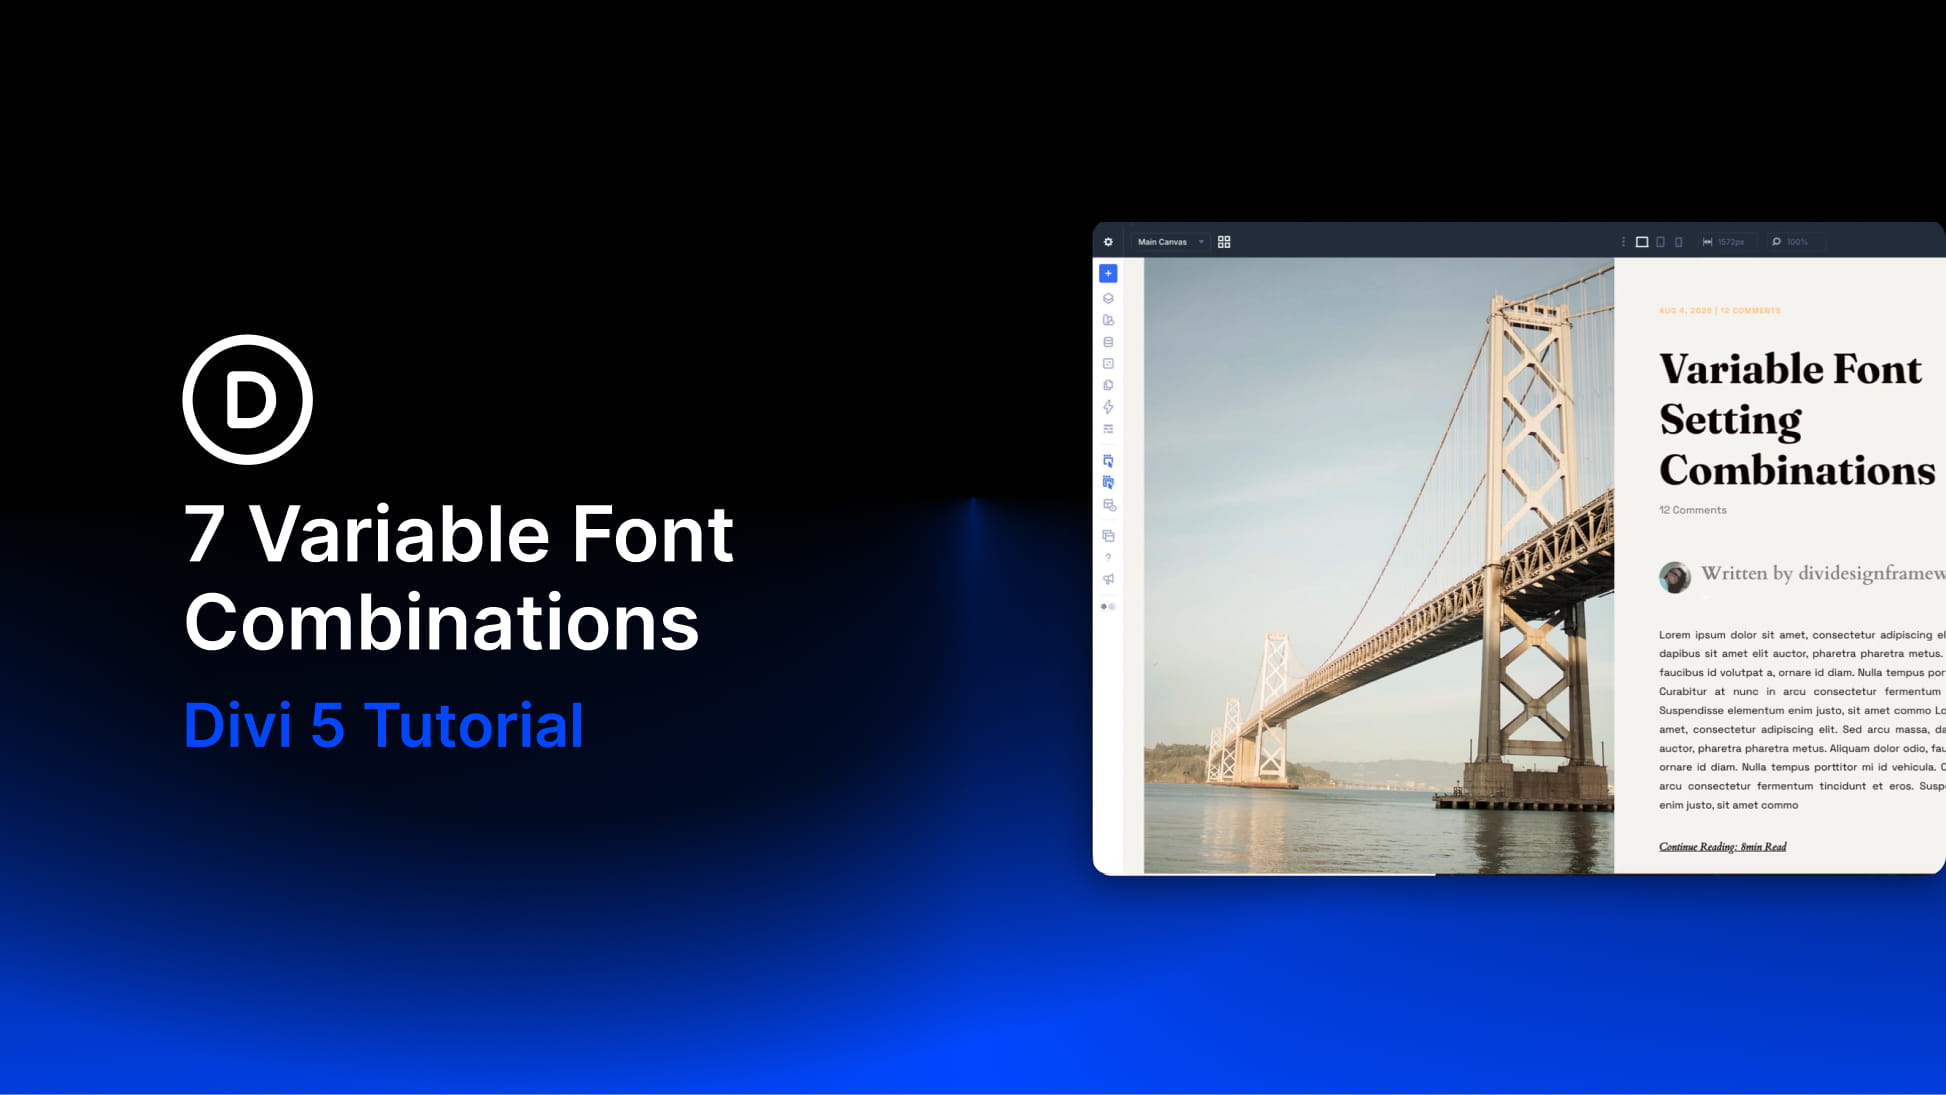Click the layout with eye preview icon
The height and width of the screenshot is (1095, 1946).
pos(1109,505)
